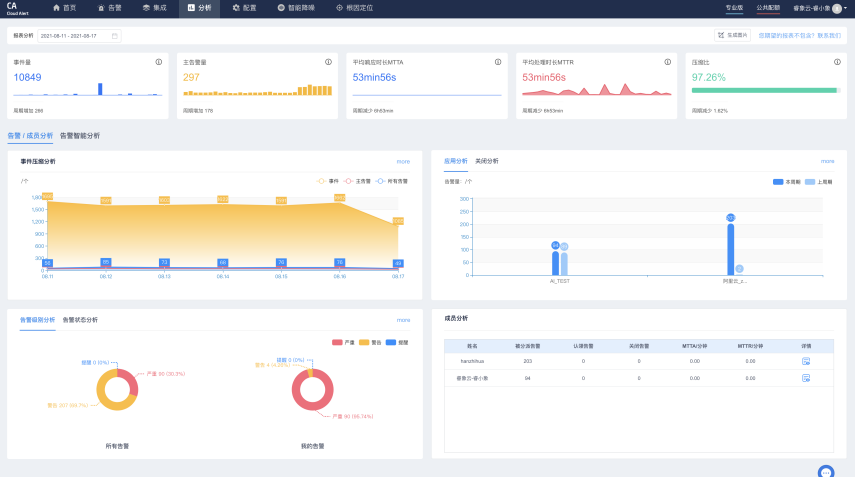Switch to the 告警状态分析 tab
This screenshot has height=477, width=855.
point(80,320)
